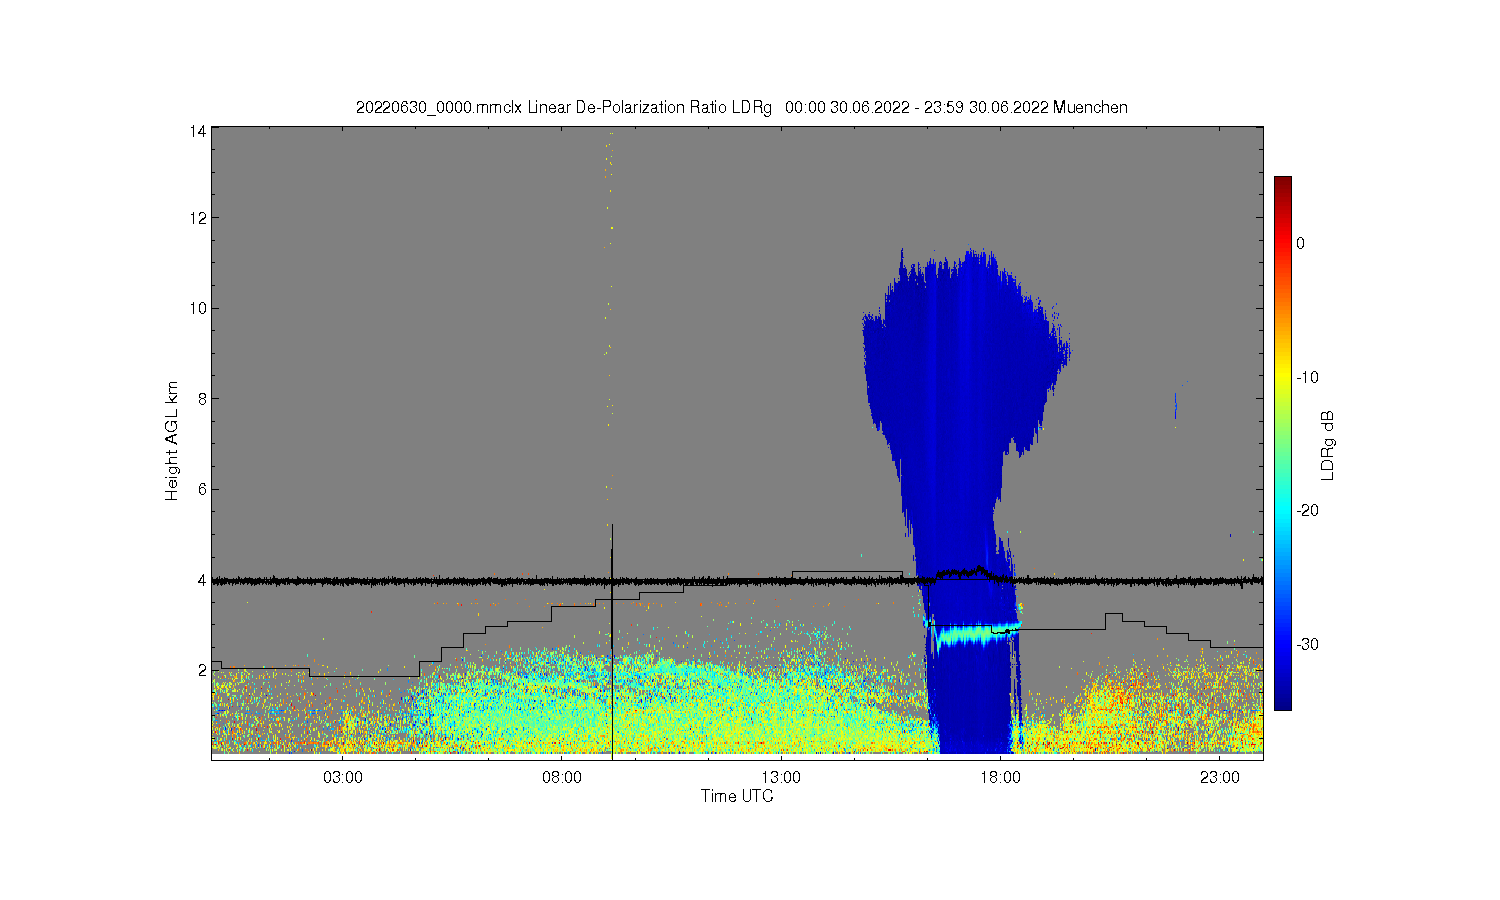The width and height of the screenshot is (1500, 900).
Task: Click the LDRg color scale bar
Action: point(1282,443)
